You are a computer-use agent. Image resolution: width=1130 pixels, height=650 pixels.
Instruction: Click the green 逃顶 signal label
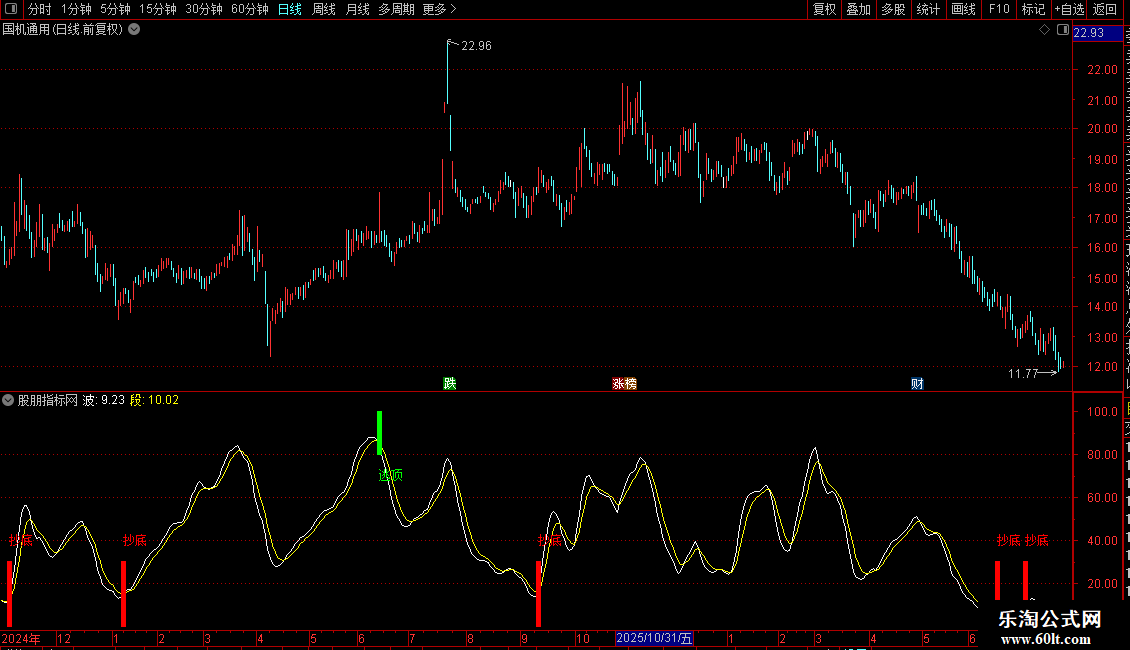(390, 475)
